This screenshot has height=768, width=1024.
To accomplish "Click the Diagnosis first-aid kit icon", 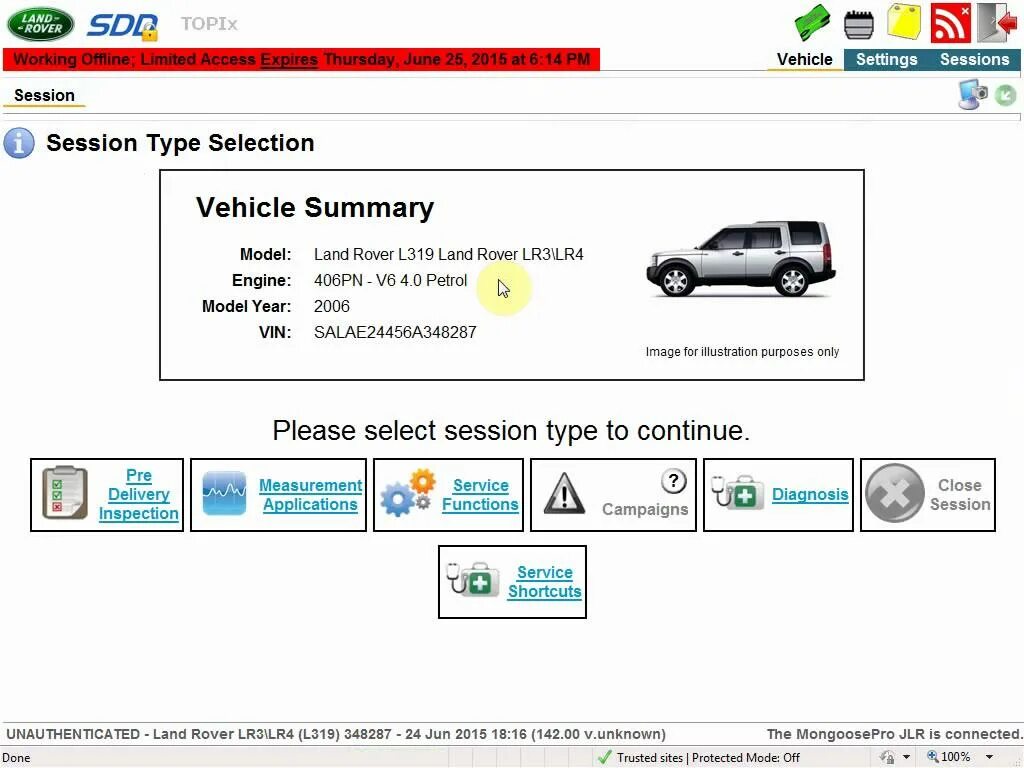I will click(x=737, y=493).
